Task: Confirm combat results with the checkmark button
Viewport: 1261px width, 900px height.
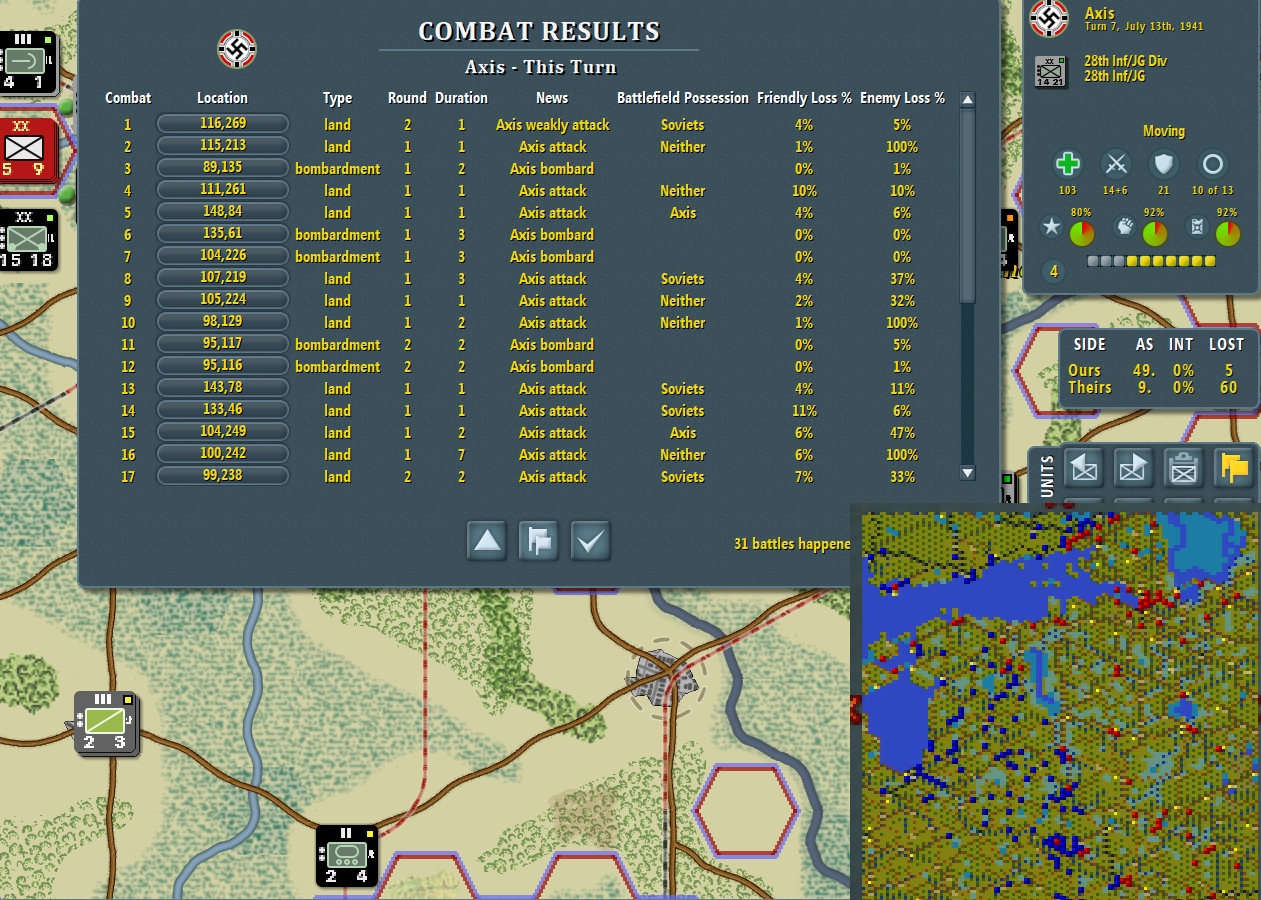Action: (x=591, y=541)
